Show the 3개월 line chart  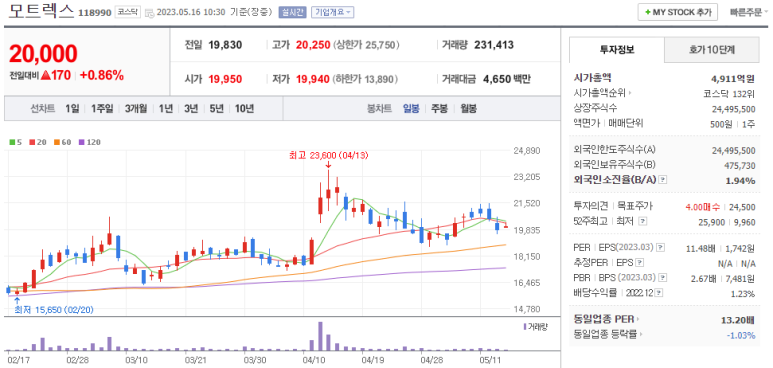click(136, 109)
